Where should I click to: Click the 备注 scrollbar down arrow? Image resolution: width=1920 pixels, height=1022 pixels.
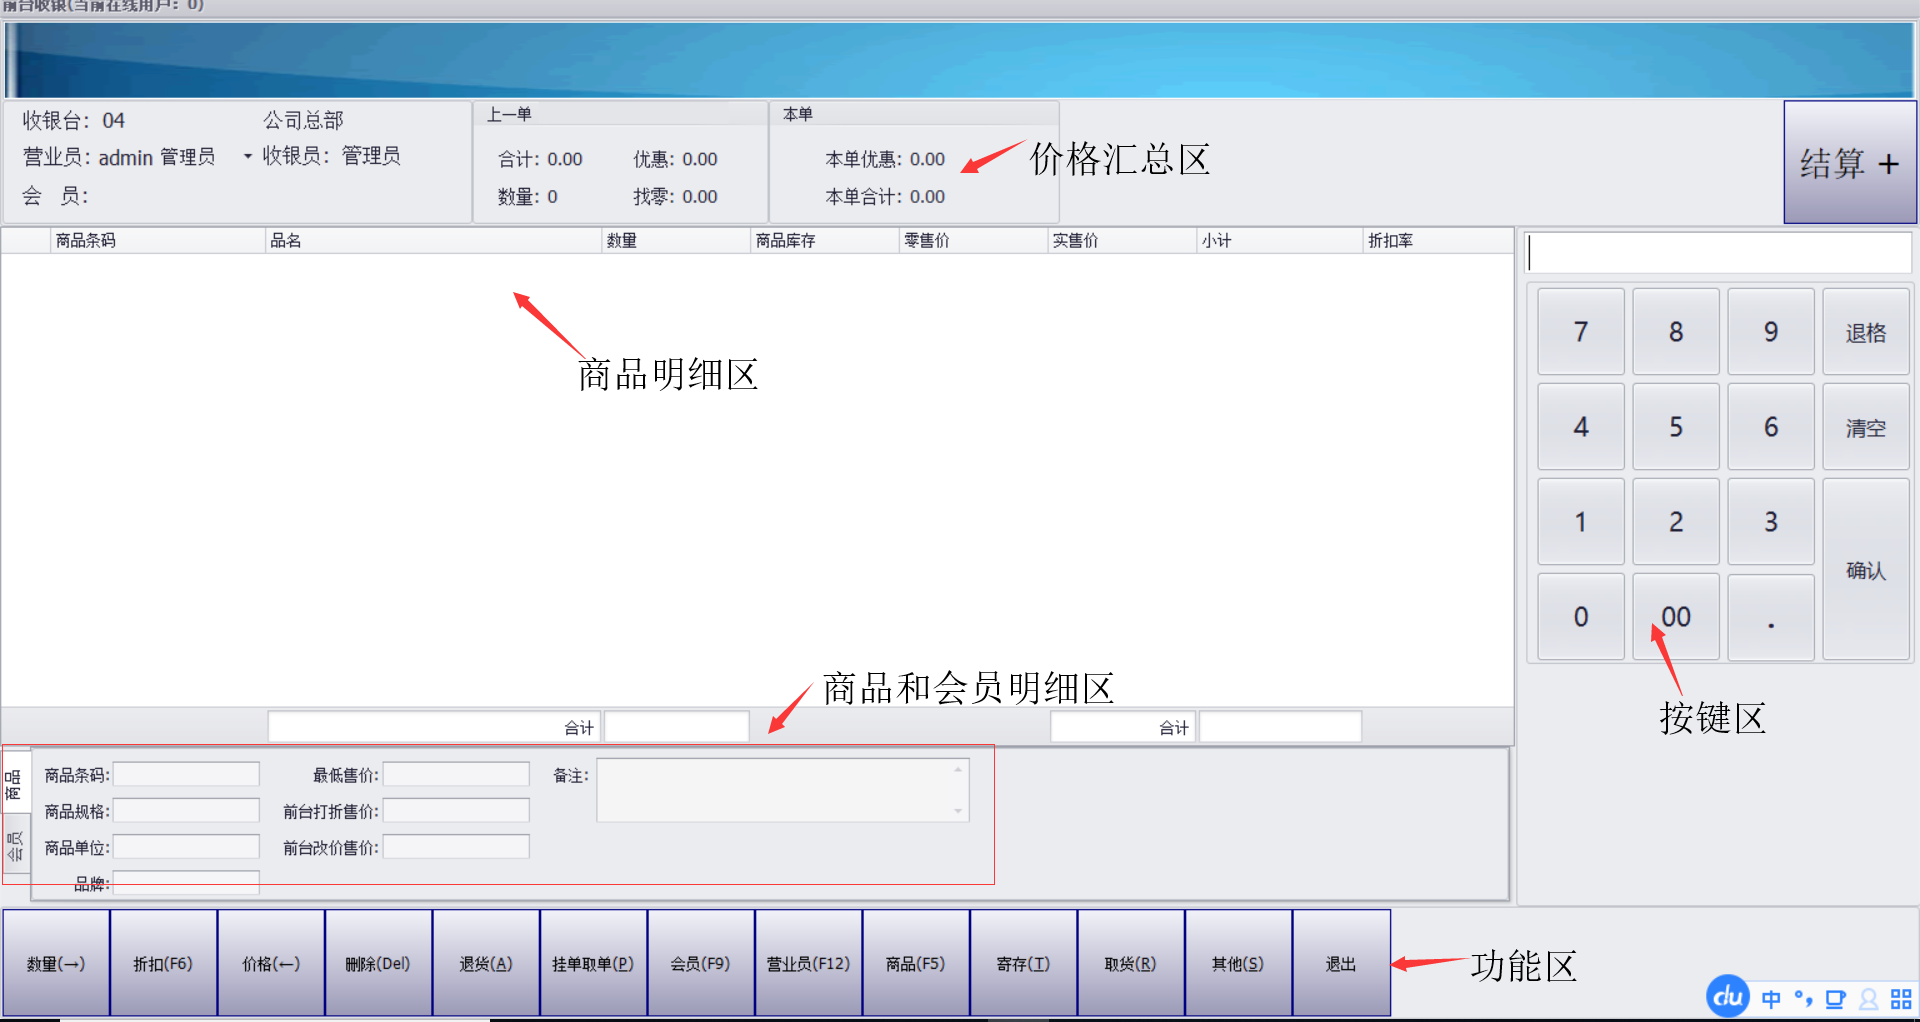click(x=958, y=811)
